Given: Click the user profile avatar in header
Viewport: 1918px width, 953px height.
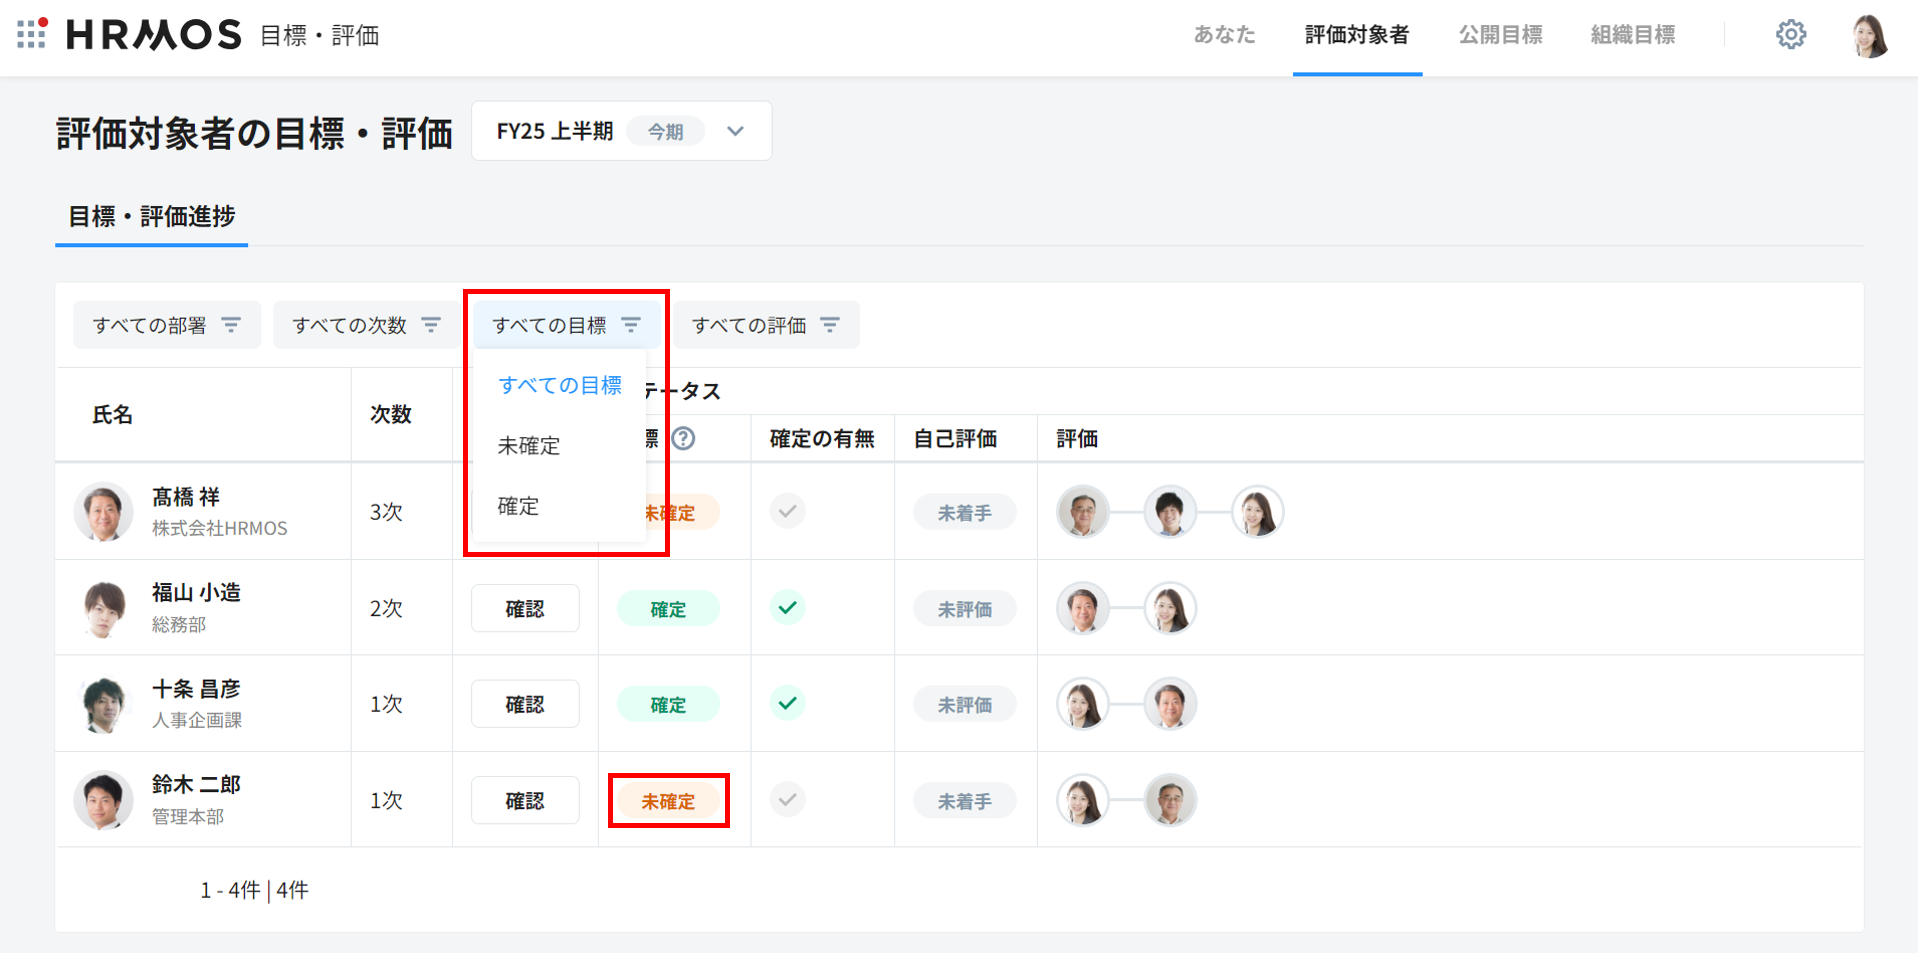Looking at the screenshot, I should click(x=1868, y=36).
